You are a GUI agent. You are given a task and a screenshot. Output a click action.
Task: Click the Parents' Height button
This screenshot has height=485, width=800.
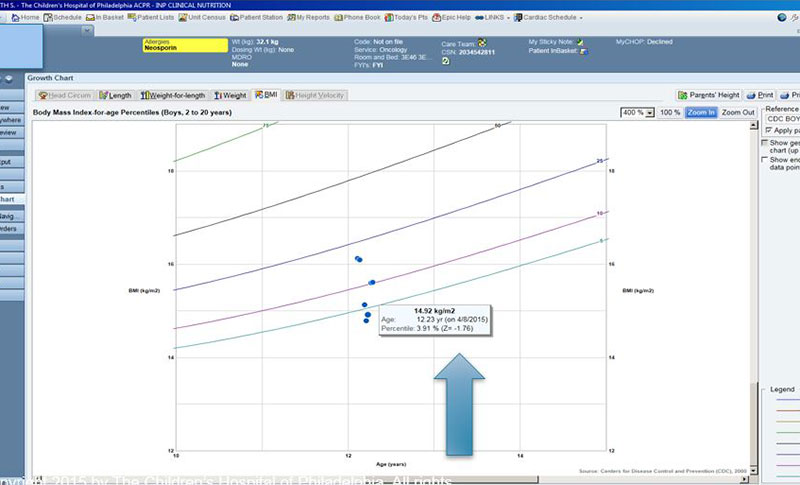[709, 95]
